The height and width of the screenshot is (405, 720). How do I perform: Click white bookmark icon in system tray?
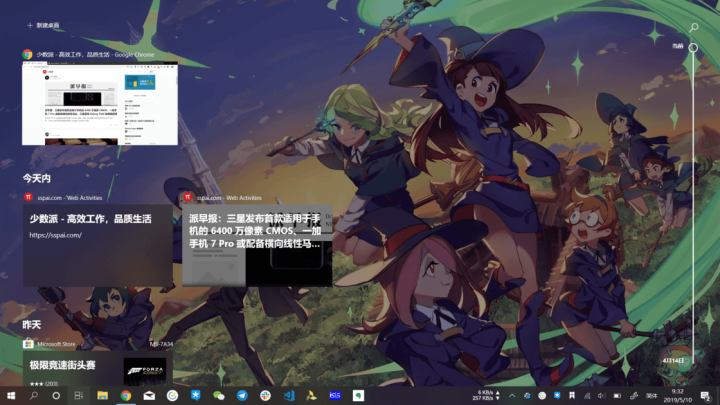point(572,396)
